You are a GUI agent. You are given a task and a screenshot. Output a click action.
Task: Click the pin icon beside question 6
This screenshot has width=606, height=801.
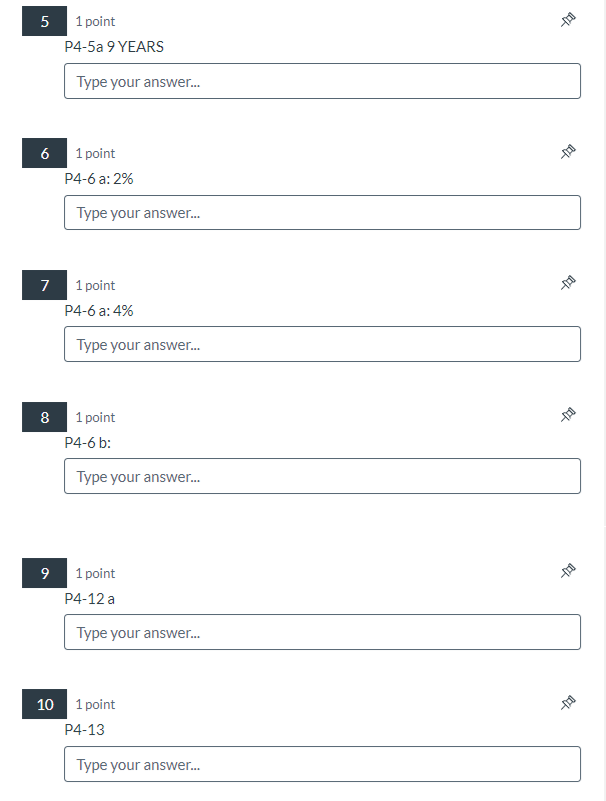[568, 152]
